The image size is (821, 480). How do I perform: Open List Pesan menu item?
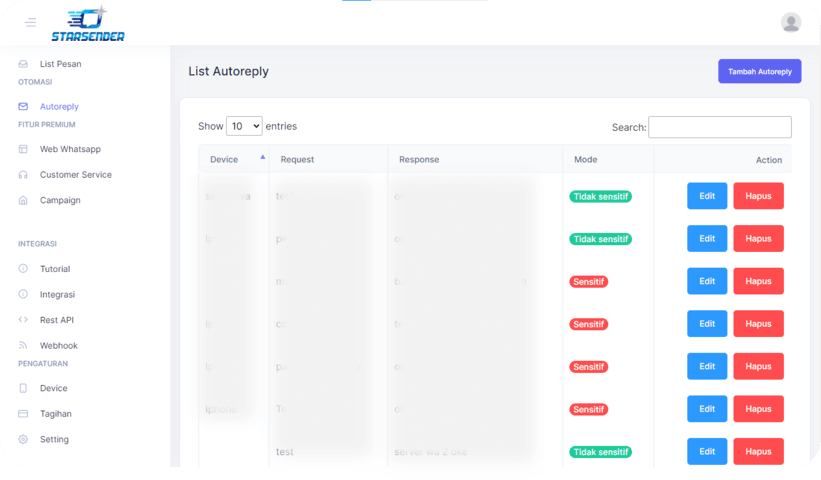[x=61, y=64]
